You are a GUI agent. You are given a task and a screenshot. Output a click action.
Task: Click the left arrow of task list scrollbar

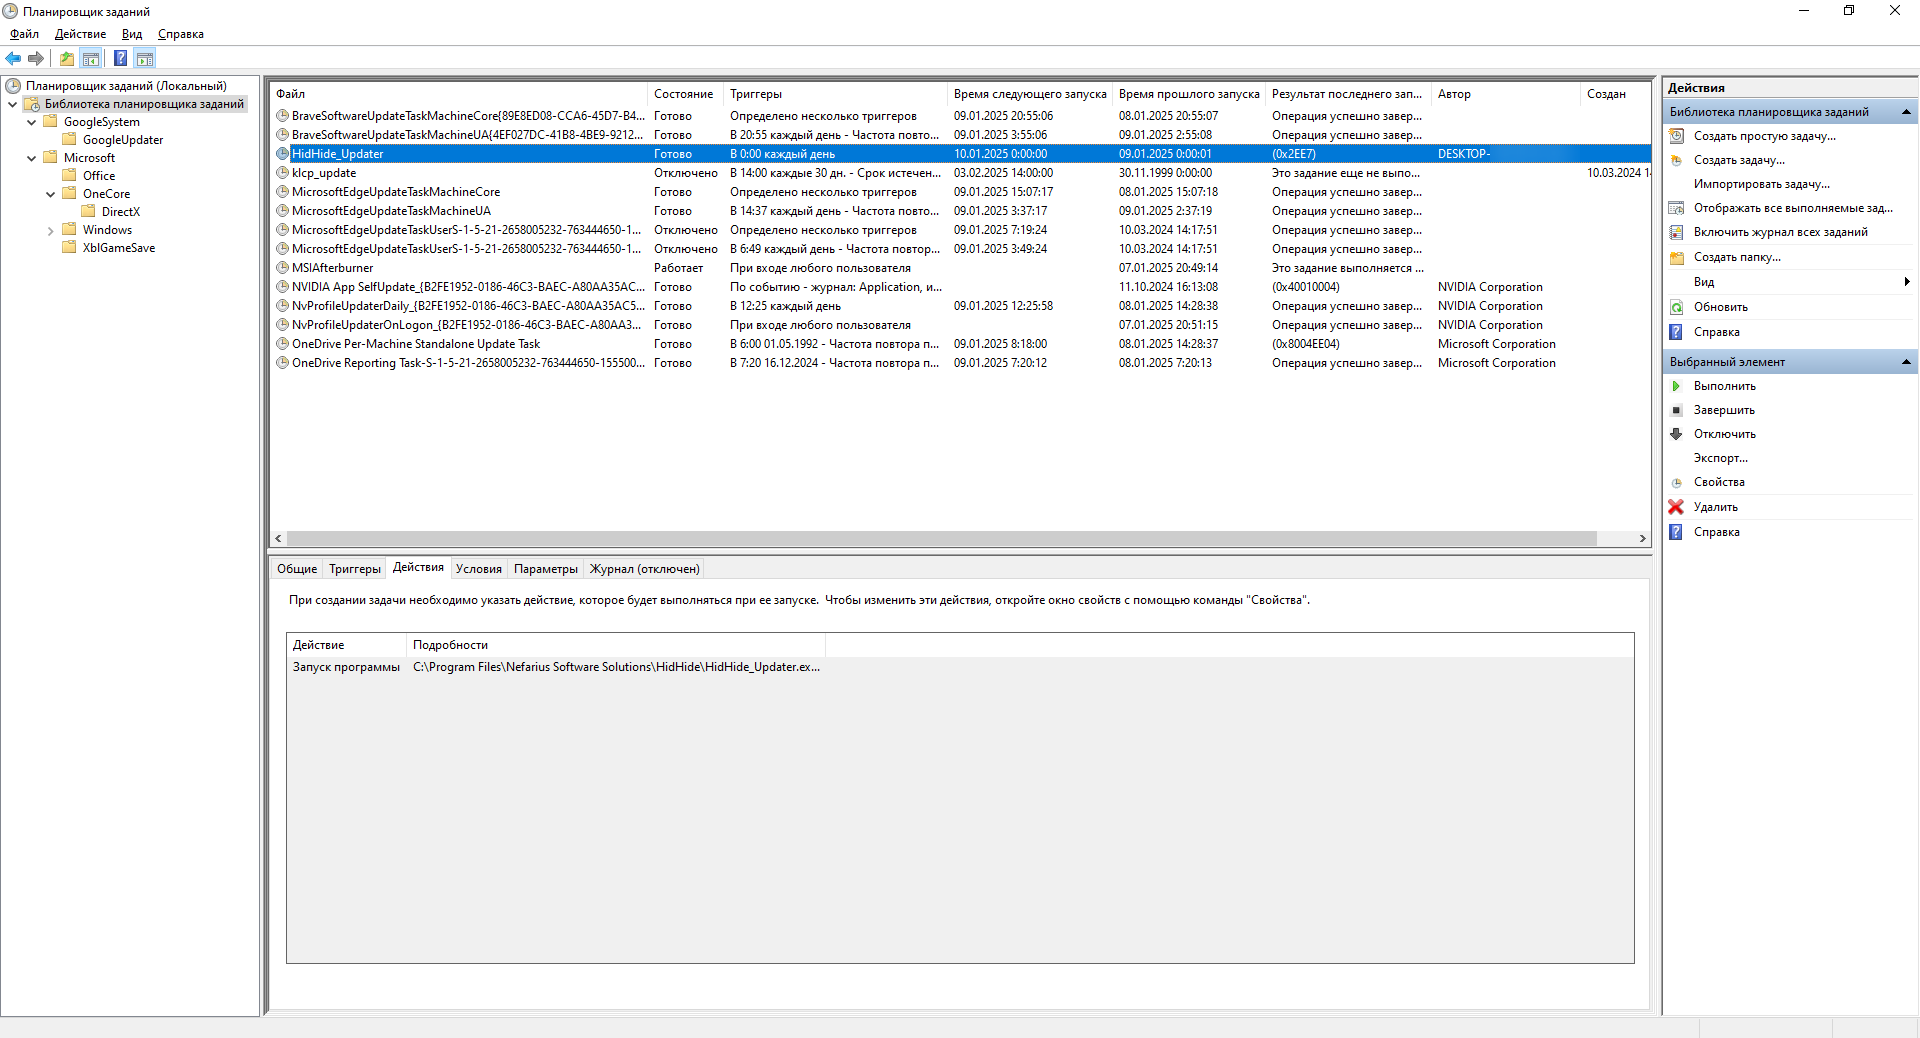[x=279, y=538]
